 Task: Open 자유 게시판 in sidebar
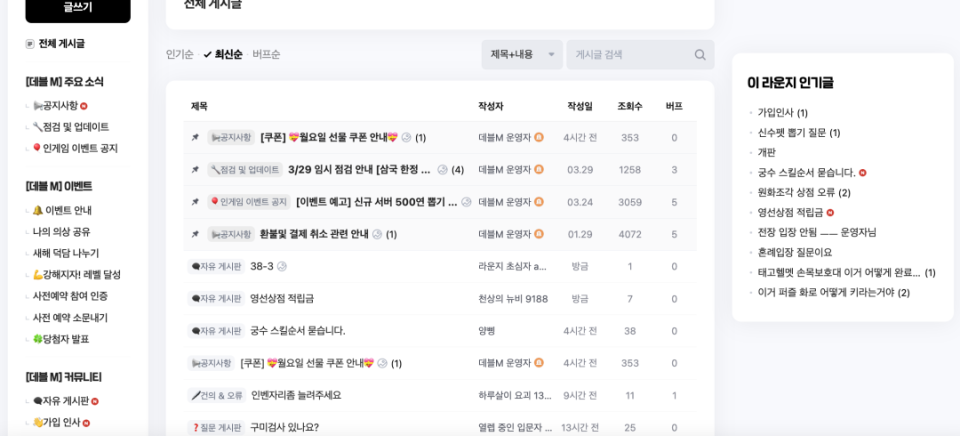[61, 401]
